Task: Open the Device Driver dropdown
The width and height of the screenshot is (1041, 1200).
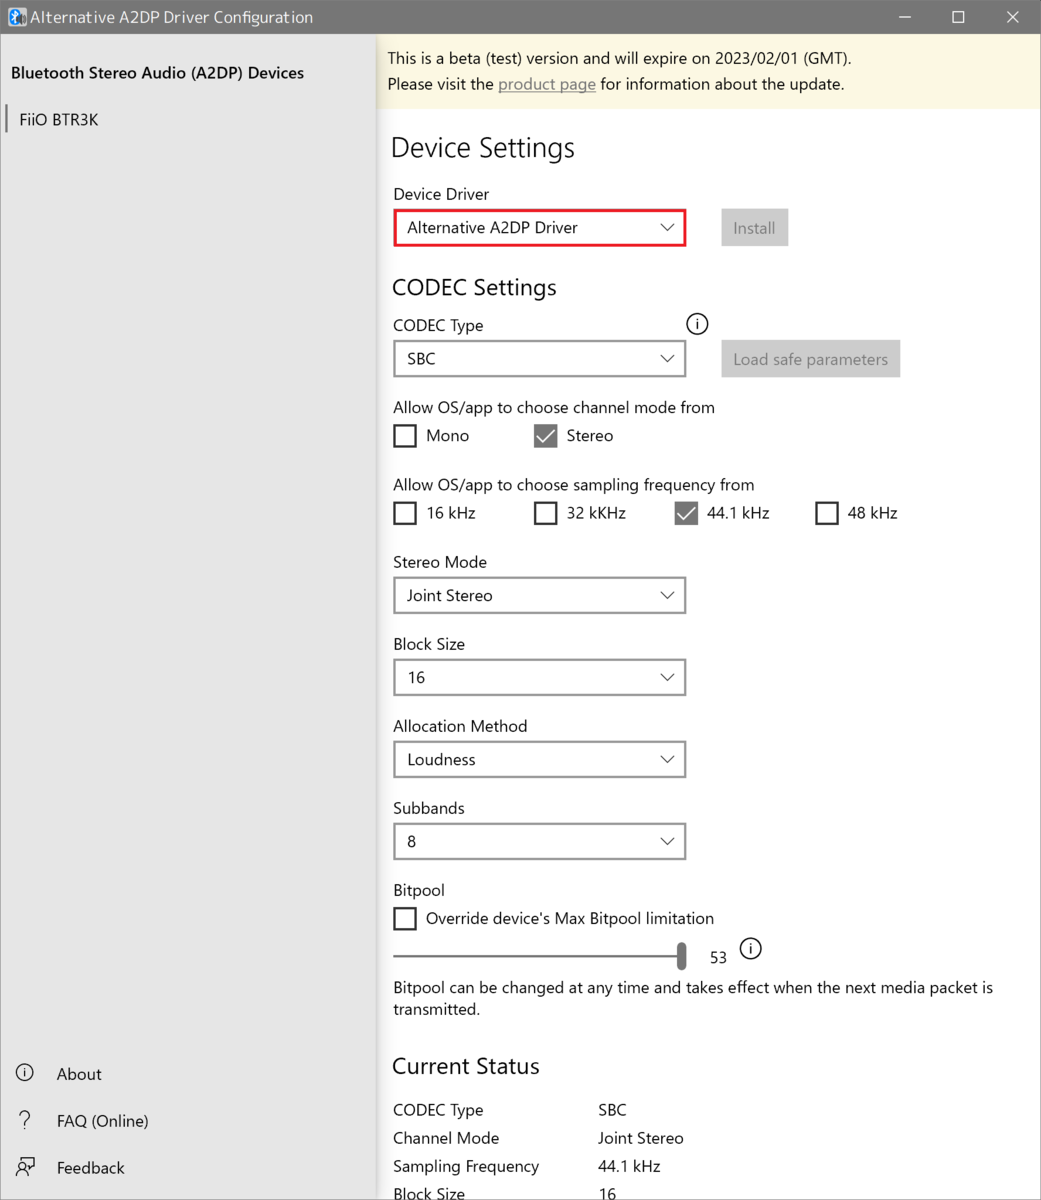Action: [x=539, y=227]
